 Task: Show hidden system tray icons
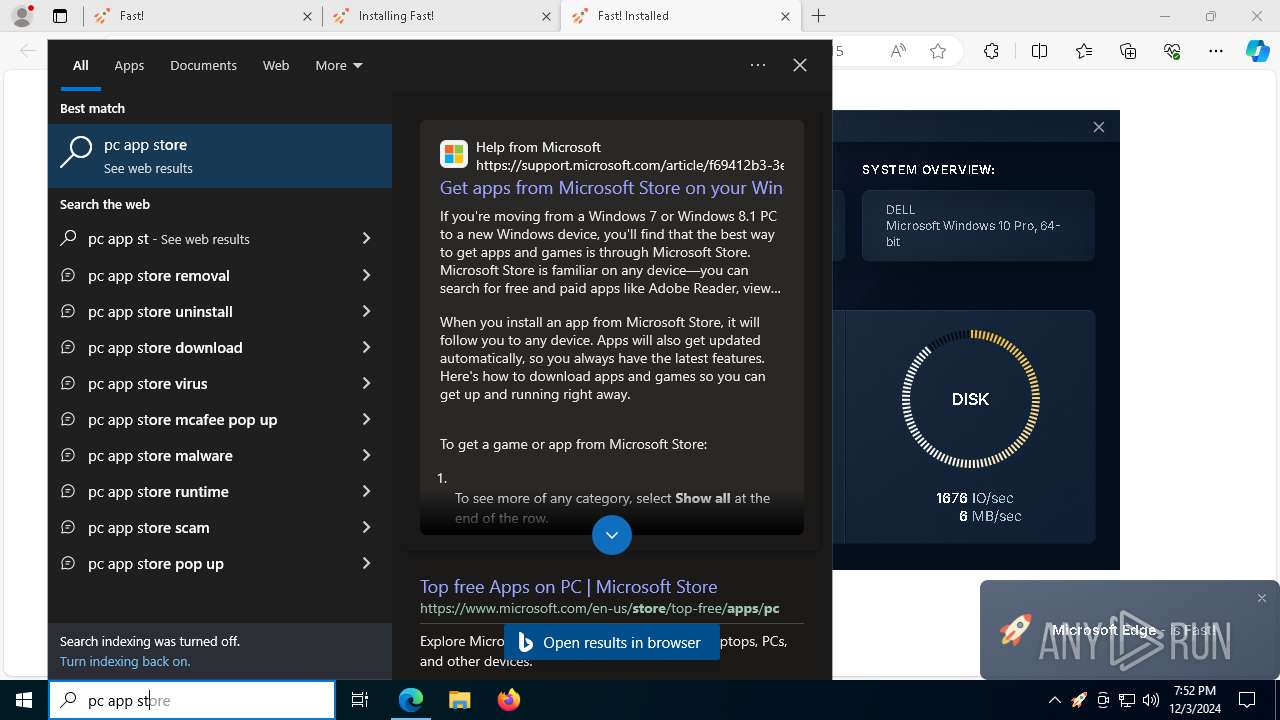click(x=1054, y=700)
